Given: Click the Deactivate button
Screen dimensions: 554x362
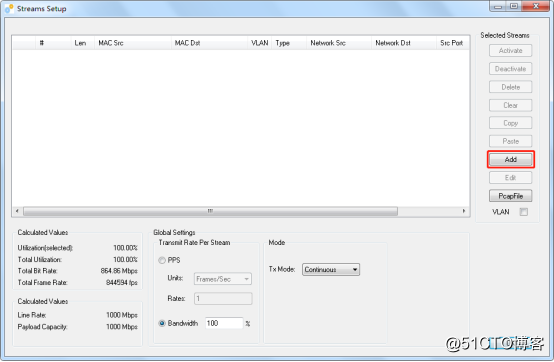Looking at the screenshot, I should [x=511, y=69].
